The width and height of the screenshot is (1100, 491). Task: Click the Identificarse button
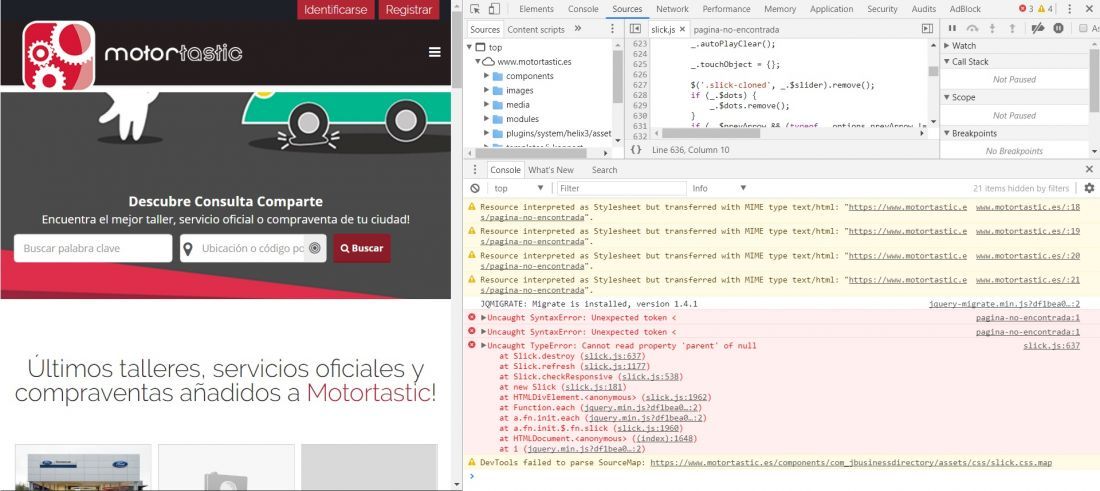(335, 10)
